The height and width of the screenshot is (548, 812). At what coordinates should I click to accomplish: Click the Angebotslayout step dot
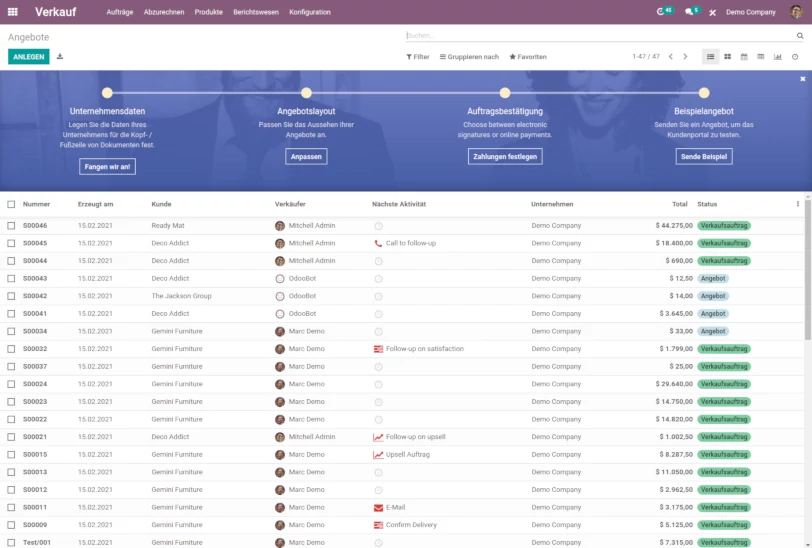[306, 93]
